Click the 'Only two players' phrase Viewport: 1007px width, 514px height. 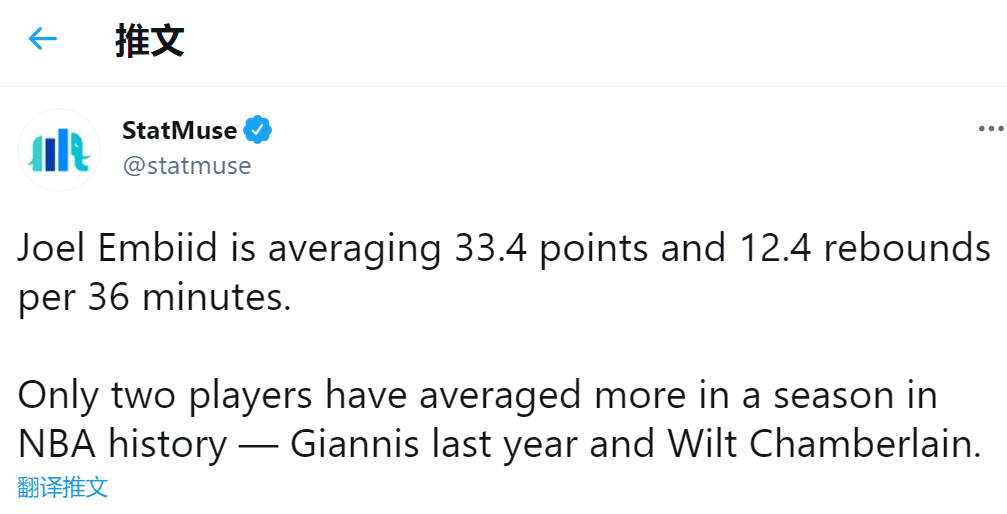tap(164, 396)
